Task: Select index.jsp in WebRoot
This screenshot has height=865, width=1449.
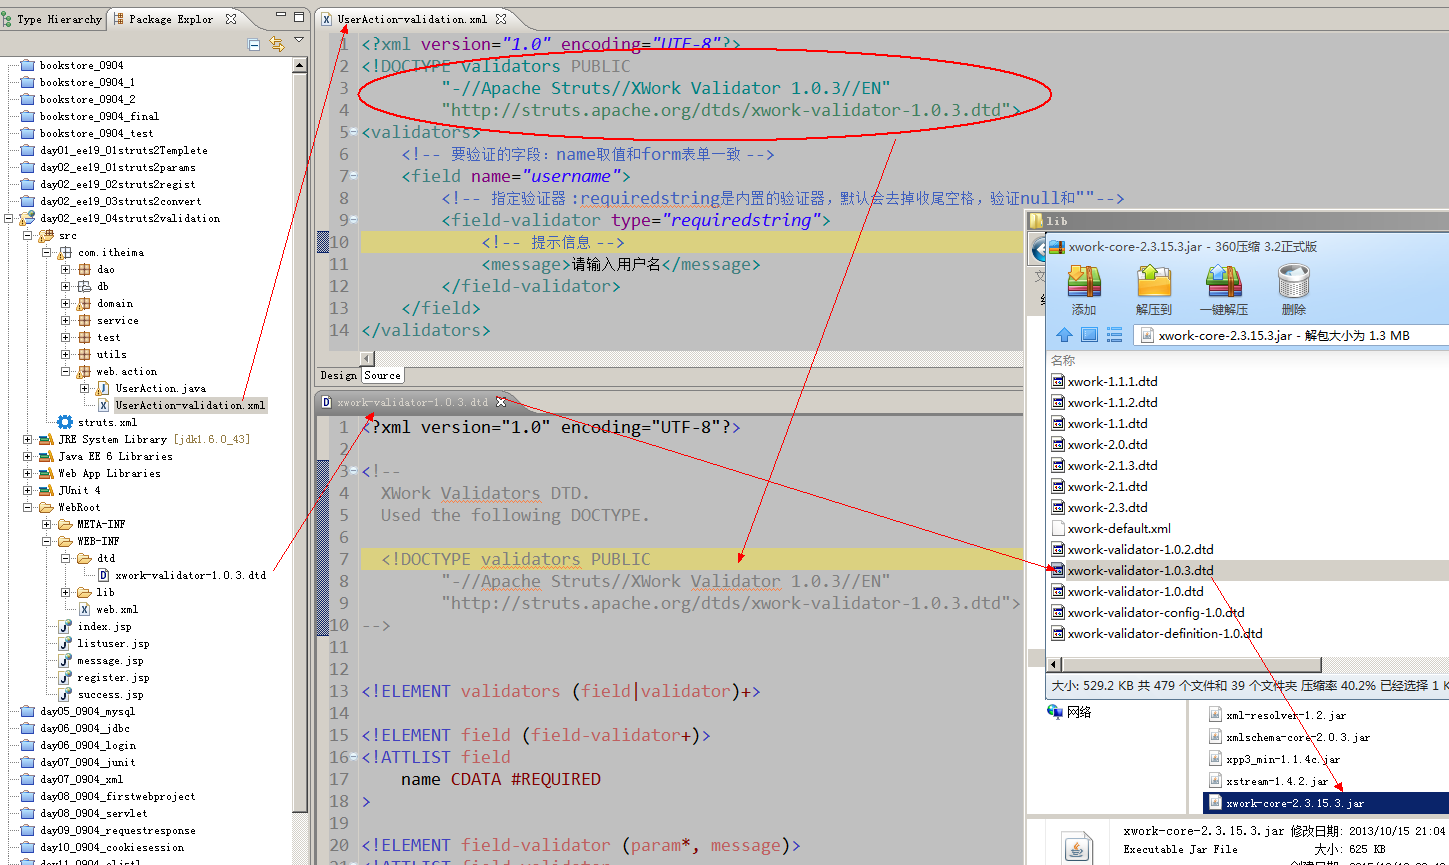Action: (x=104, y=627)
